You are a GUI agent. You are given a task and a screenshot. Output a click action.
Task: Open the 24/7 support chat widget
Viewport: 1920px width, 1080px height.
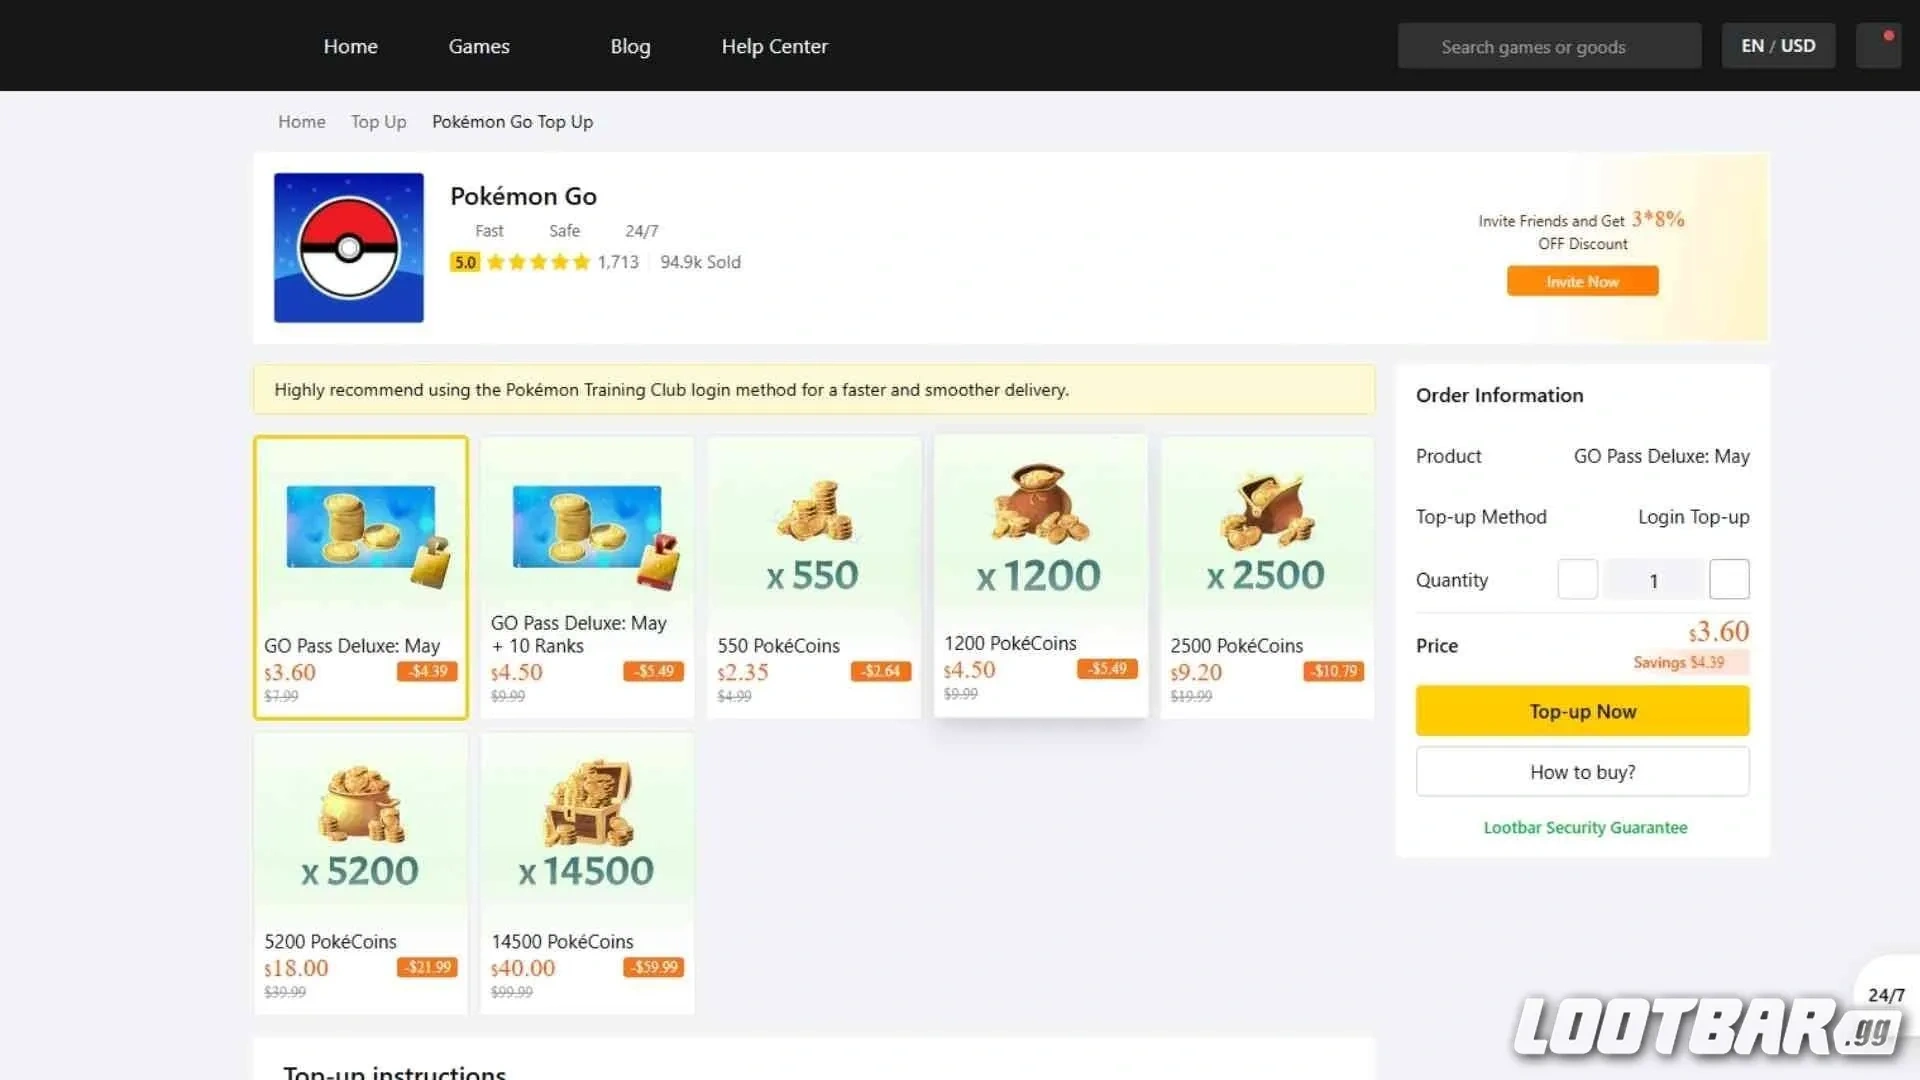[x=1886, y=994]
